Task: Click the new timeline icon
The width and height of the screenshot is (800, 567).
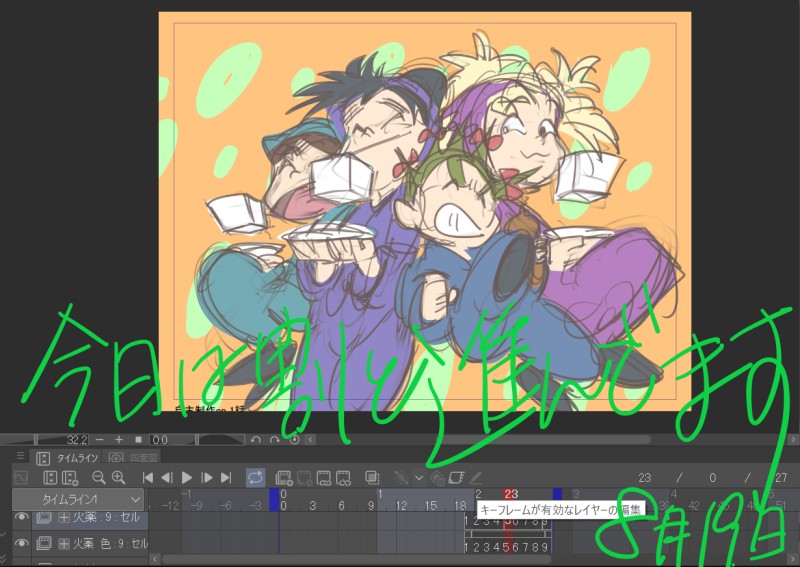Action: tap(50, 478)
